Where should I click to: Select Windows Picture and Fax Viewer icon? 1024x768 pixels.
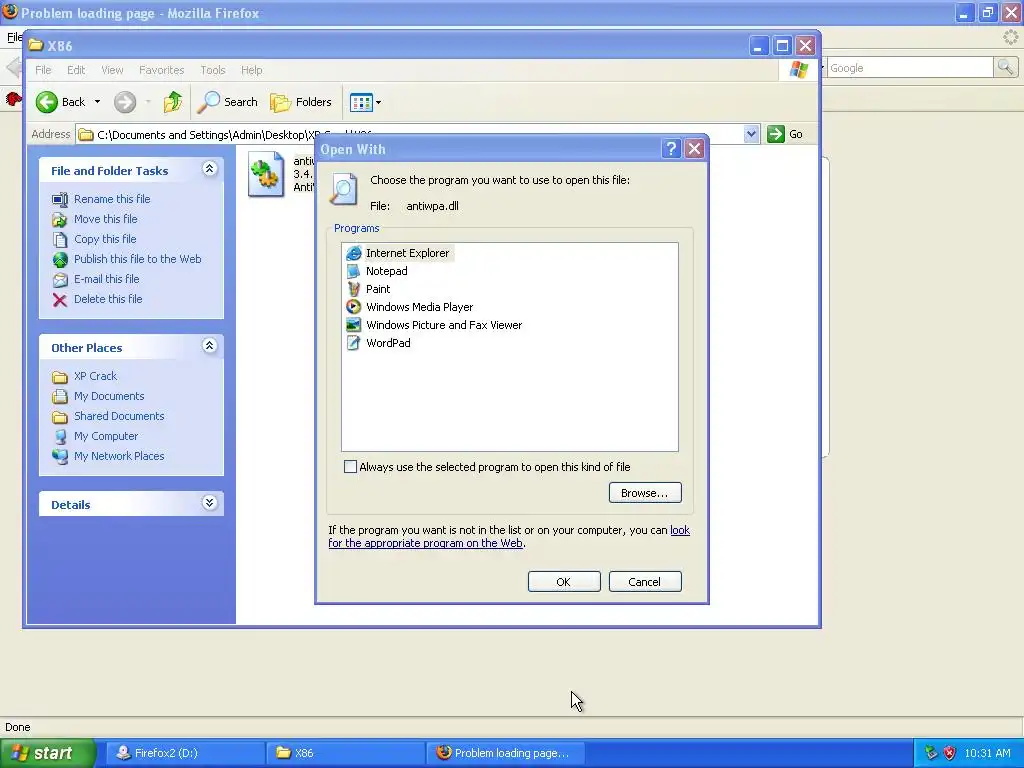click(353, 325)
